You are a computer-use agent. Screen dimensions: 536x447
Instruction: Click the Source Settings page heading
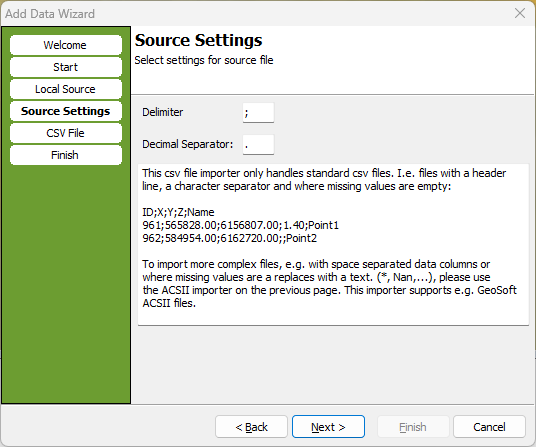198,40
